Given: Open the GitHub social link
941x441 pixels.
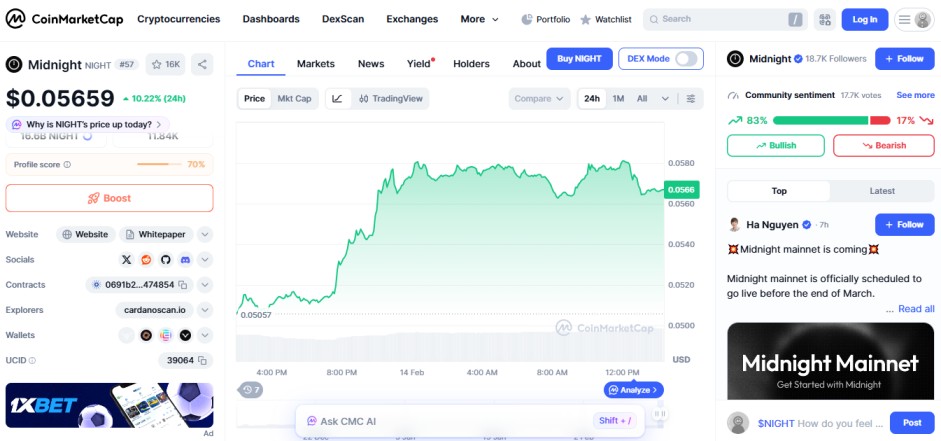Looking at the screenshot, I should pos(166,260).
